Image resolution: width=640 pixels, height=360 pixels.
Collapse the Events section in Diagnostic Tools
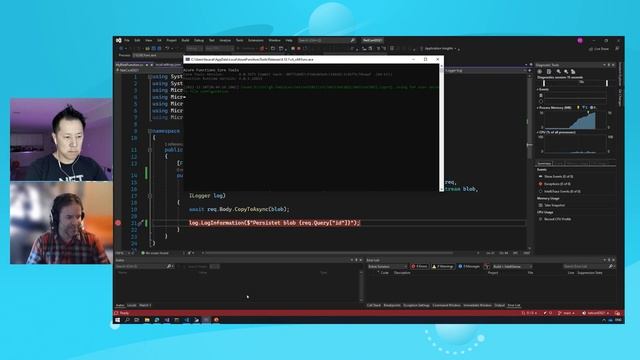pos(538,89)
